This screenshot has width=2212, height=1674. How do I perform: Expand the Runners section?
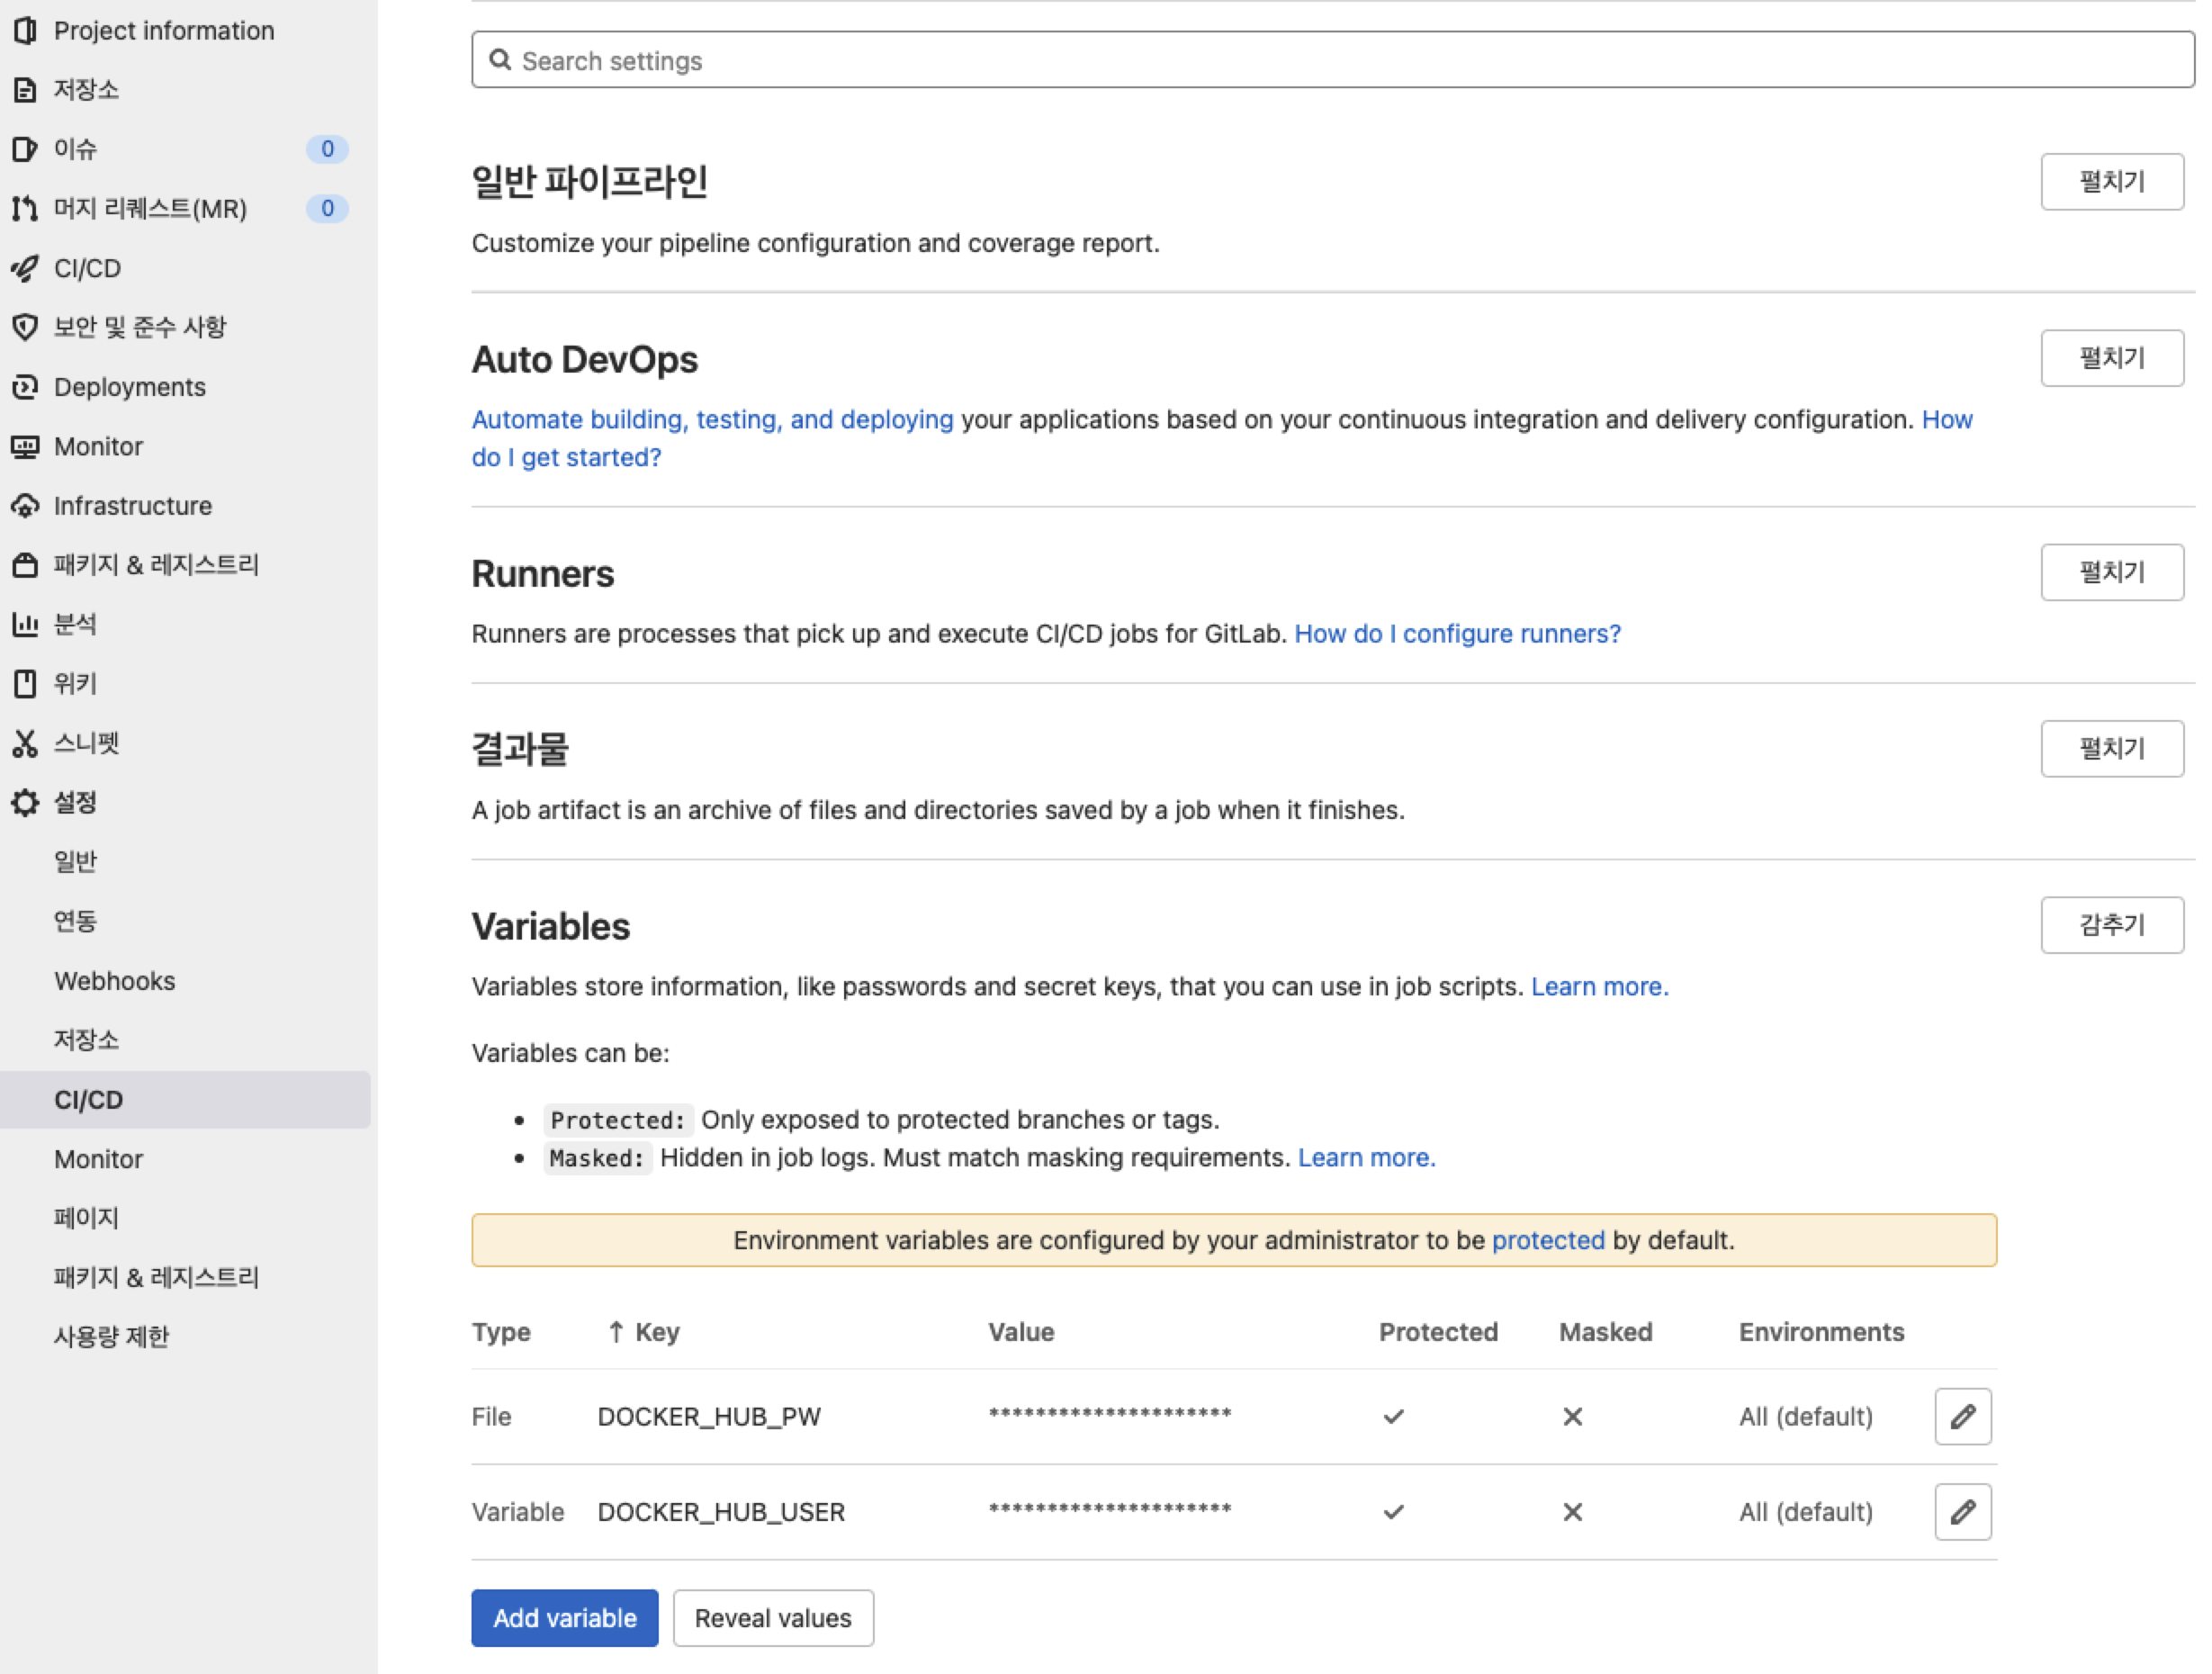[2111, 572]
